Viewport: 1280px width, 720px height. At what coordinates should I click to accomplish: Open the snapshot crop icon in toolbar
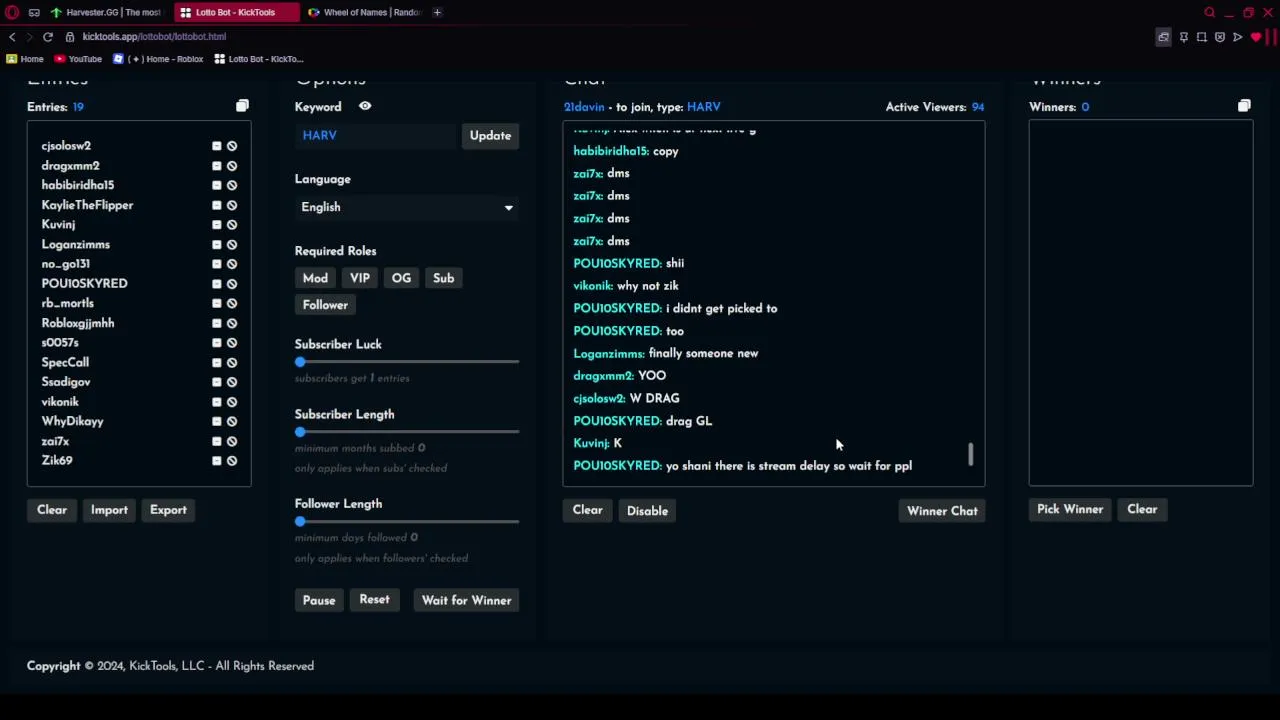coord(1202,37)
